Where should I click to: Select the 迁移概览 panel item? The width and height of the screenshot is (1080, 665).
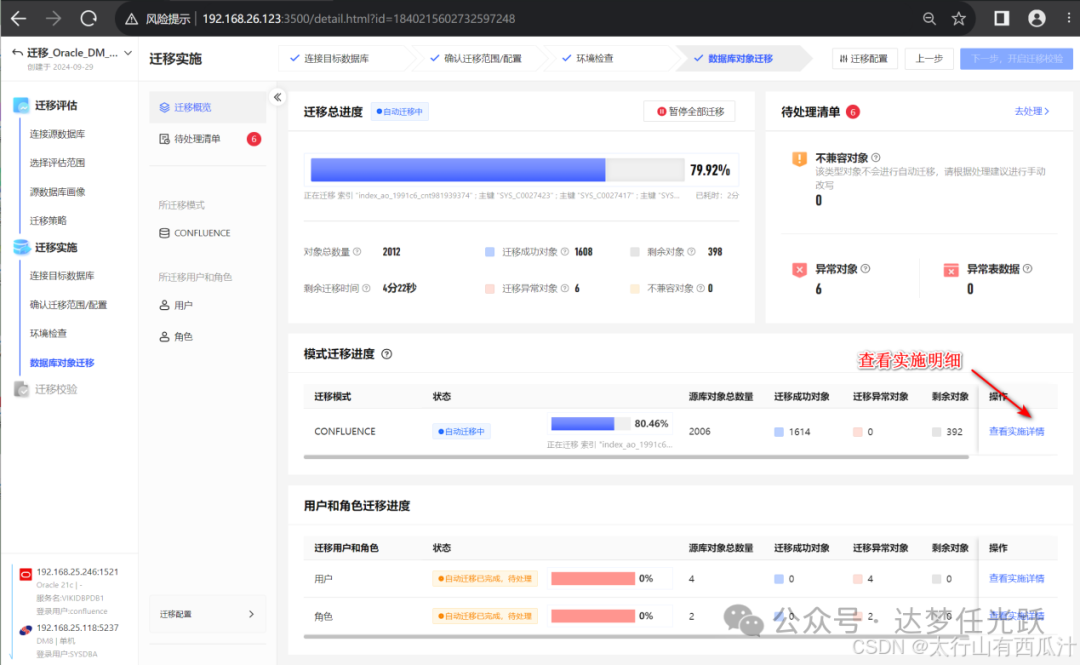point(207,108)
